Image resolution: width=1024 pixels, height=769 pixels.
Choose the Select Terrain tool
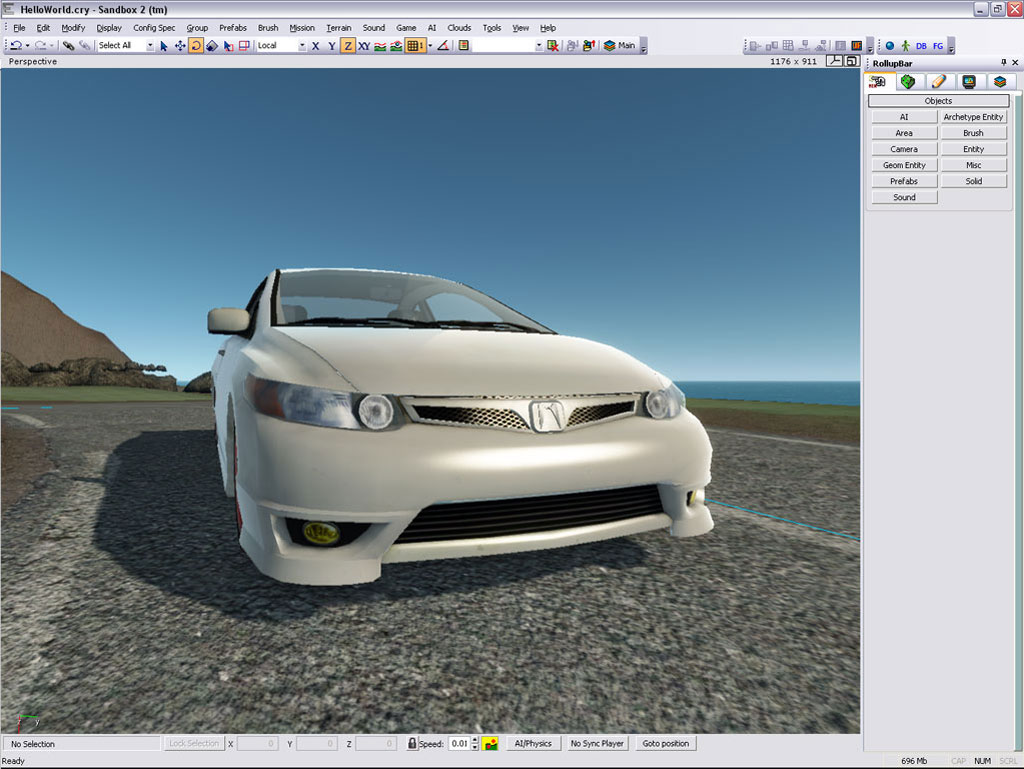click(228, 46)
